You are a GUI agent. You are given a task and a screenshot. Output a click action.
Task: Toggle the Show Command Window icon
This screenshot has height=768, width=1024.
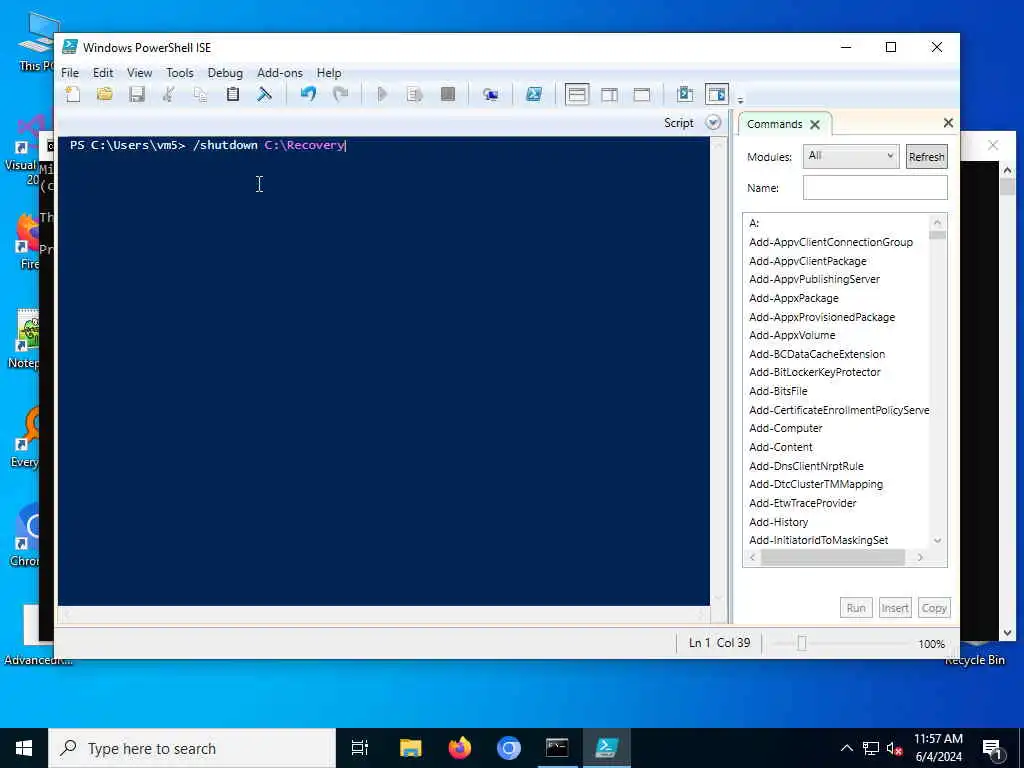[x=684, y=95]
